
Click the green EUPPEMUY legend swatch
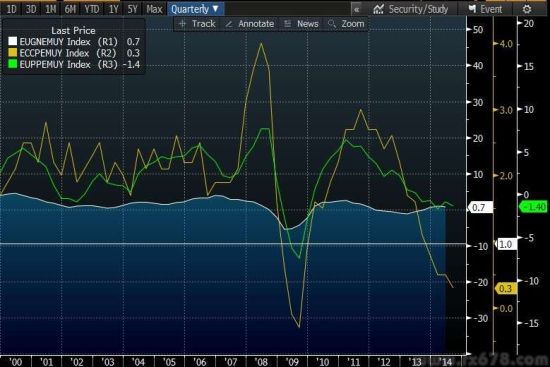click(x=12, y=64)
